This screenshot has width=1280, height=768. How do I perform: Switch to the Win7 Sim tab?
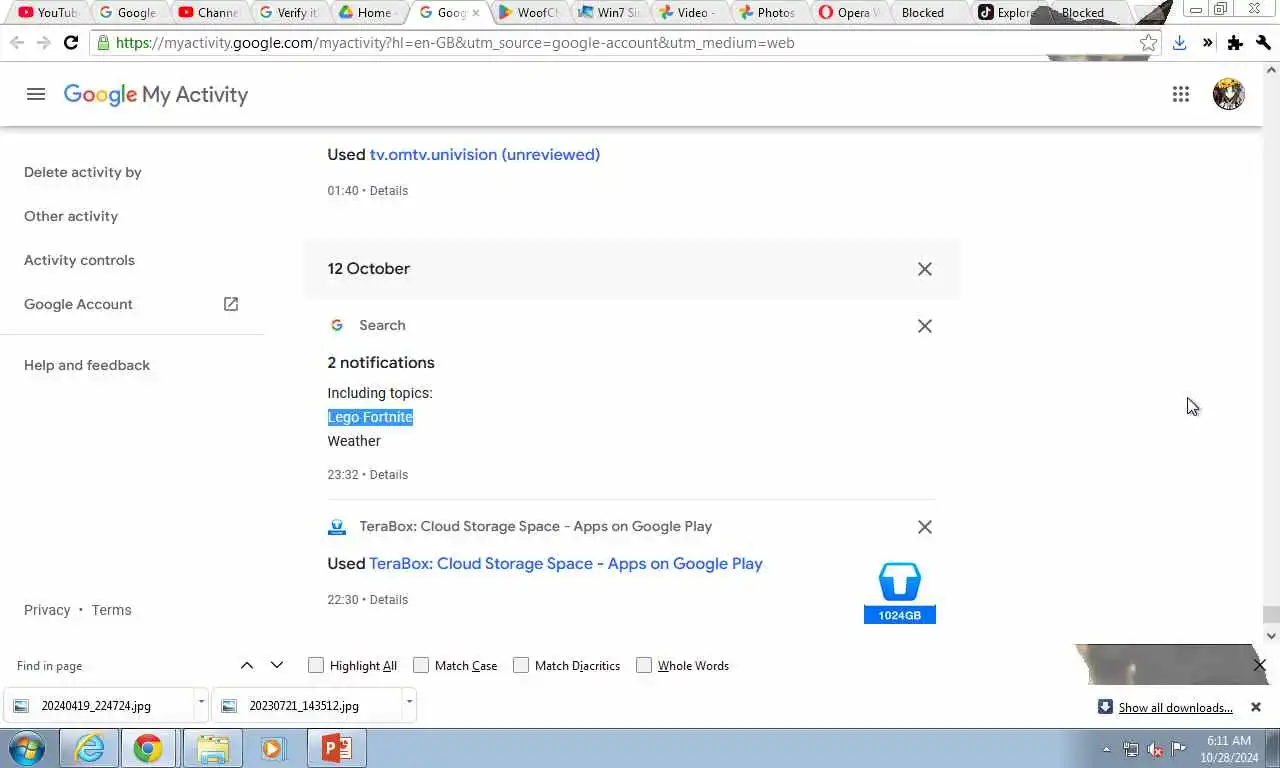click(x=608, y=13)
